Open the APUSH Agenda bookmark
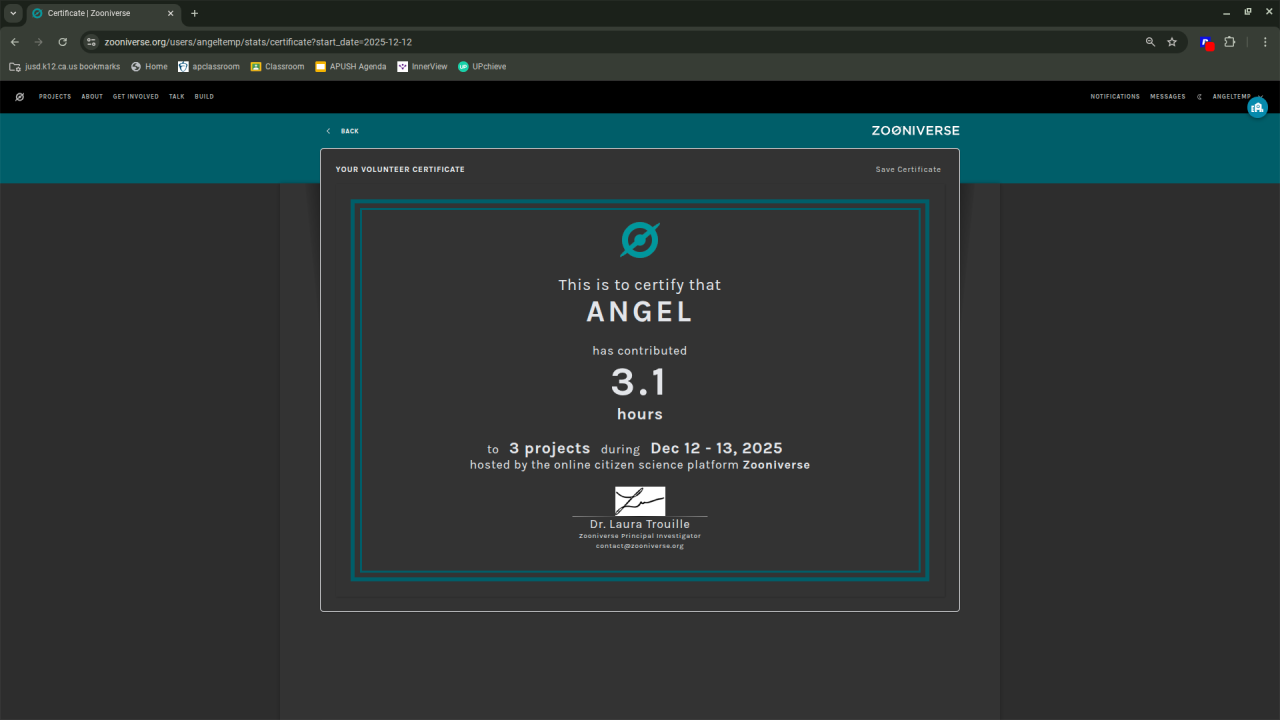 [x=351, y=67]
